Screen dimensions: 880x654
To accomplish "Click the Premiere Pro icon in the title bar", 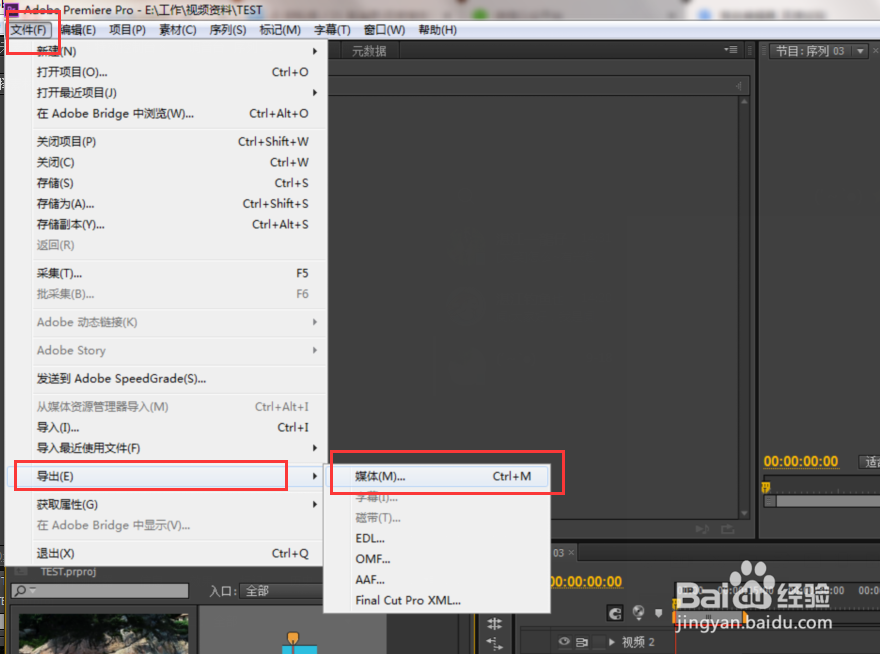I will [x=10, y=8].
